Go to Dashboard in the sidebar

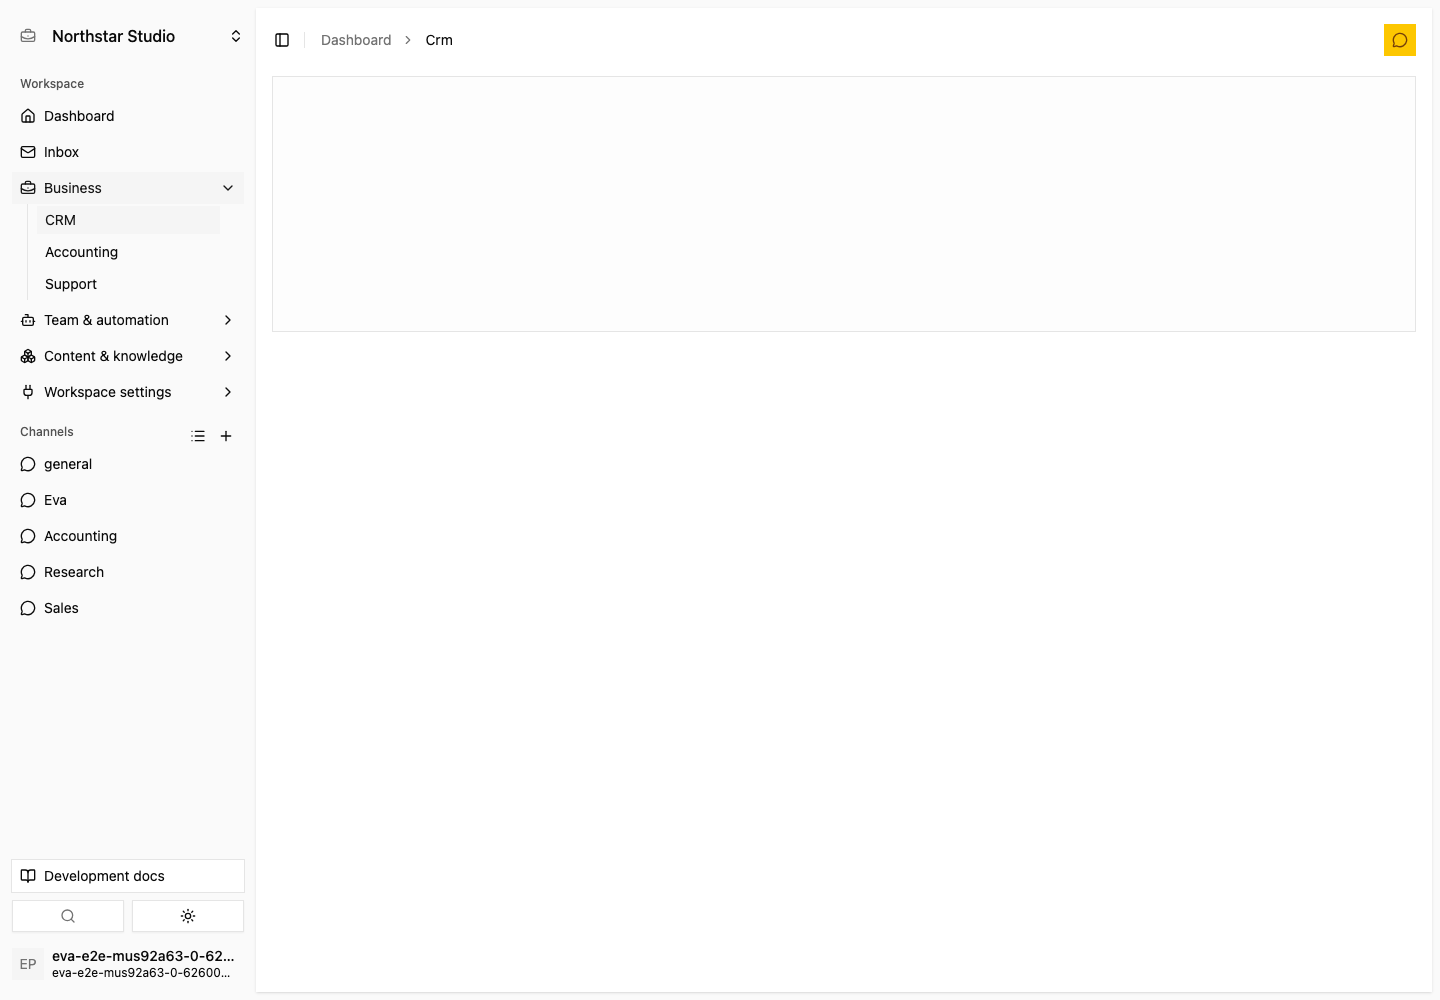(x=128, y=116)
